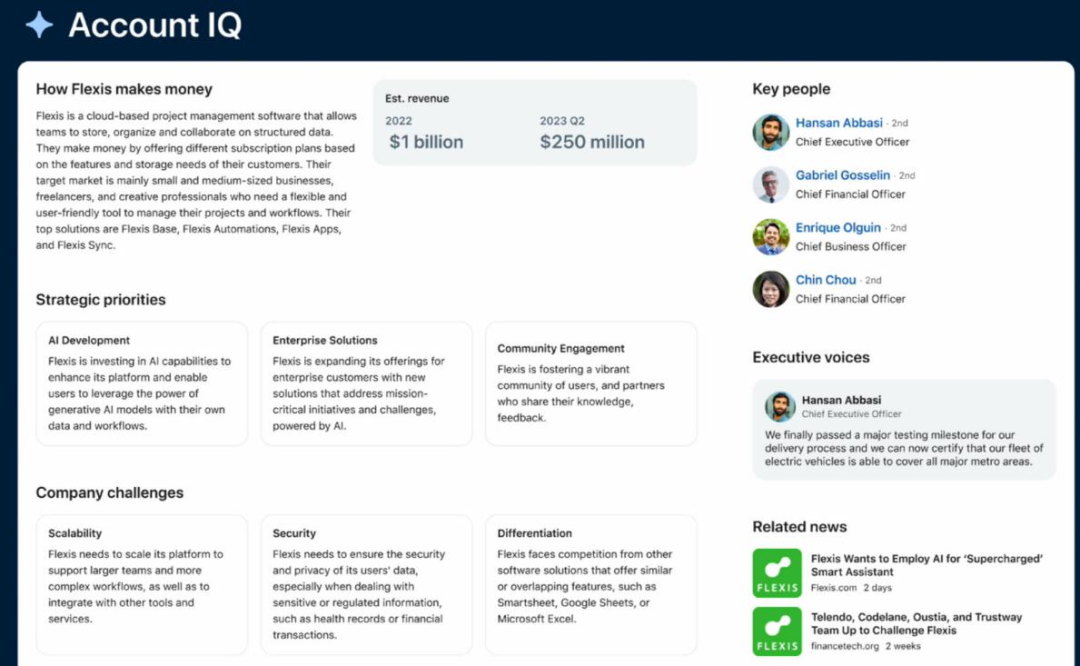Image resolution: width=1080 pixels, height=666 pixels.
Task: Click the 'How Flexis makes money' heading
Action: pos(124,89)
